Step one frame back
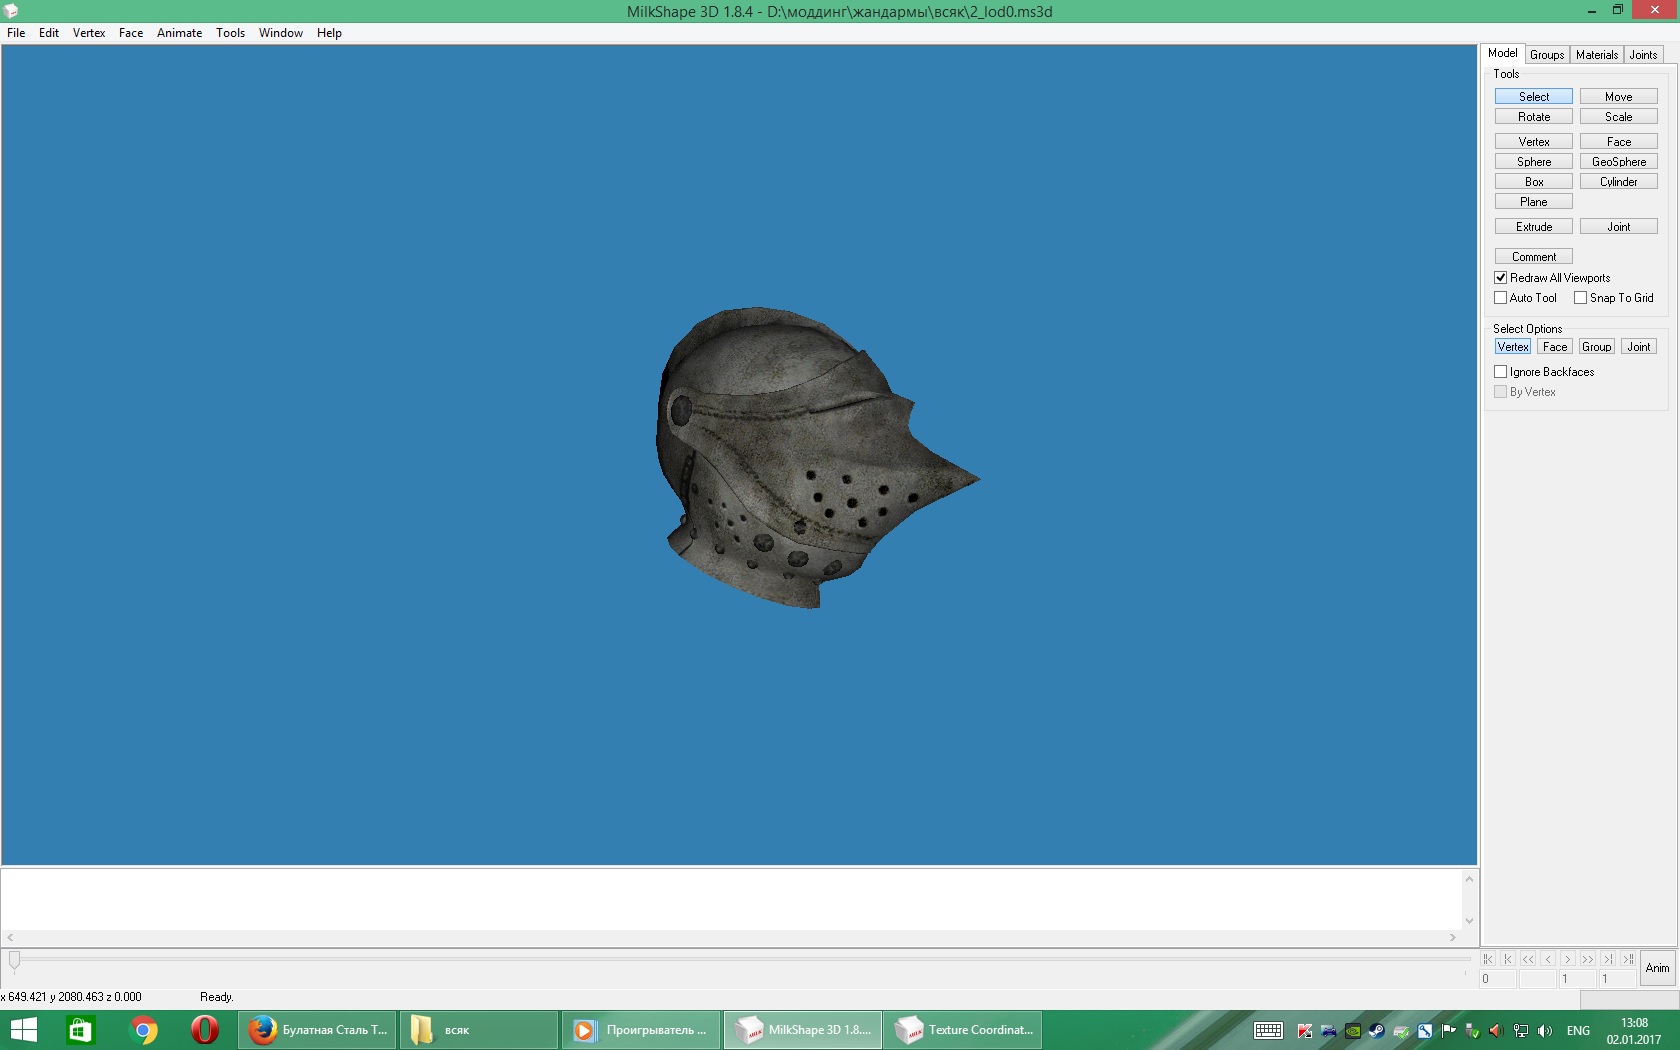 (x=1548, y=959)
